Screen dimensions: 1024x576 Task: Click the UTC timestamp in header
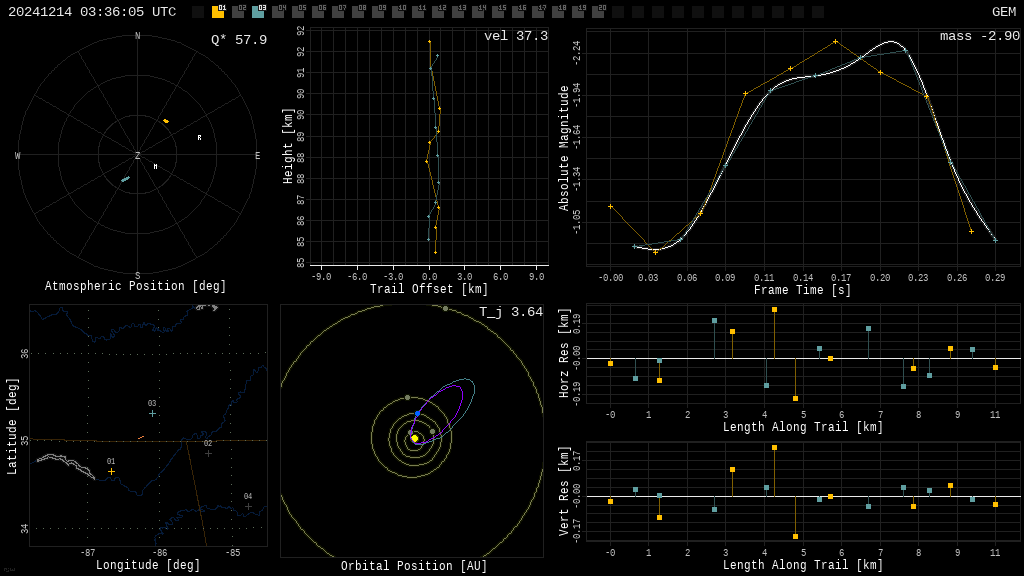tap(92, 12)
